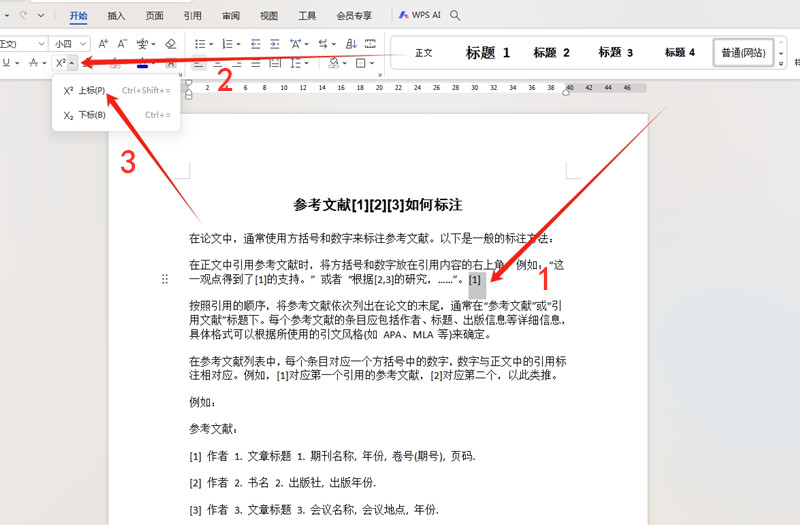The height and width of the screenshot is (525, 800).
Task: Switch to the 会员专享 tab
Action: (354, 16)
